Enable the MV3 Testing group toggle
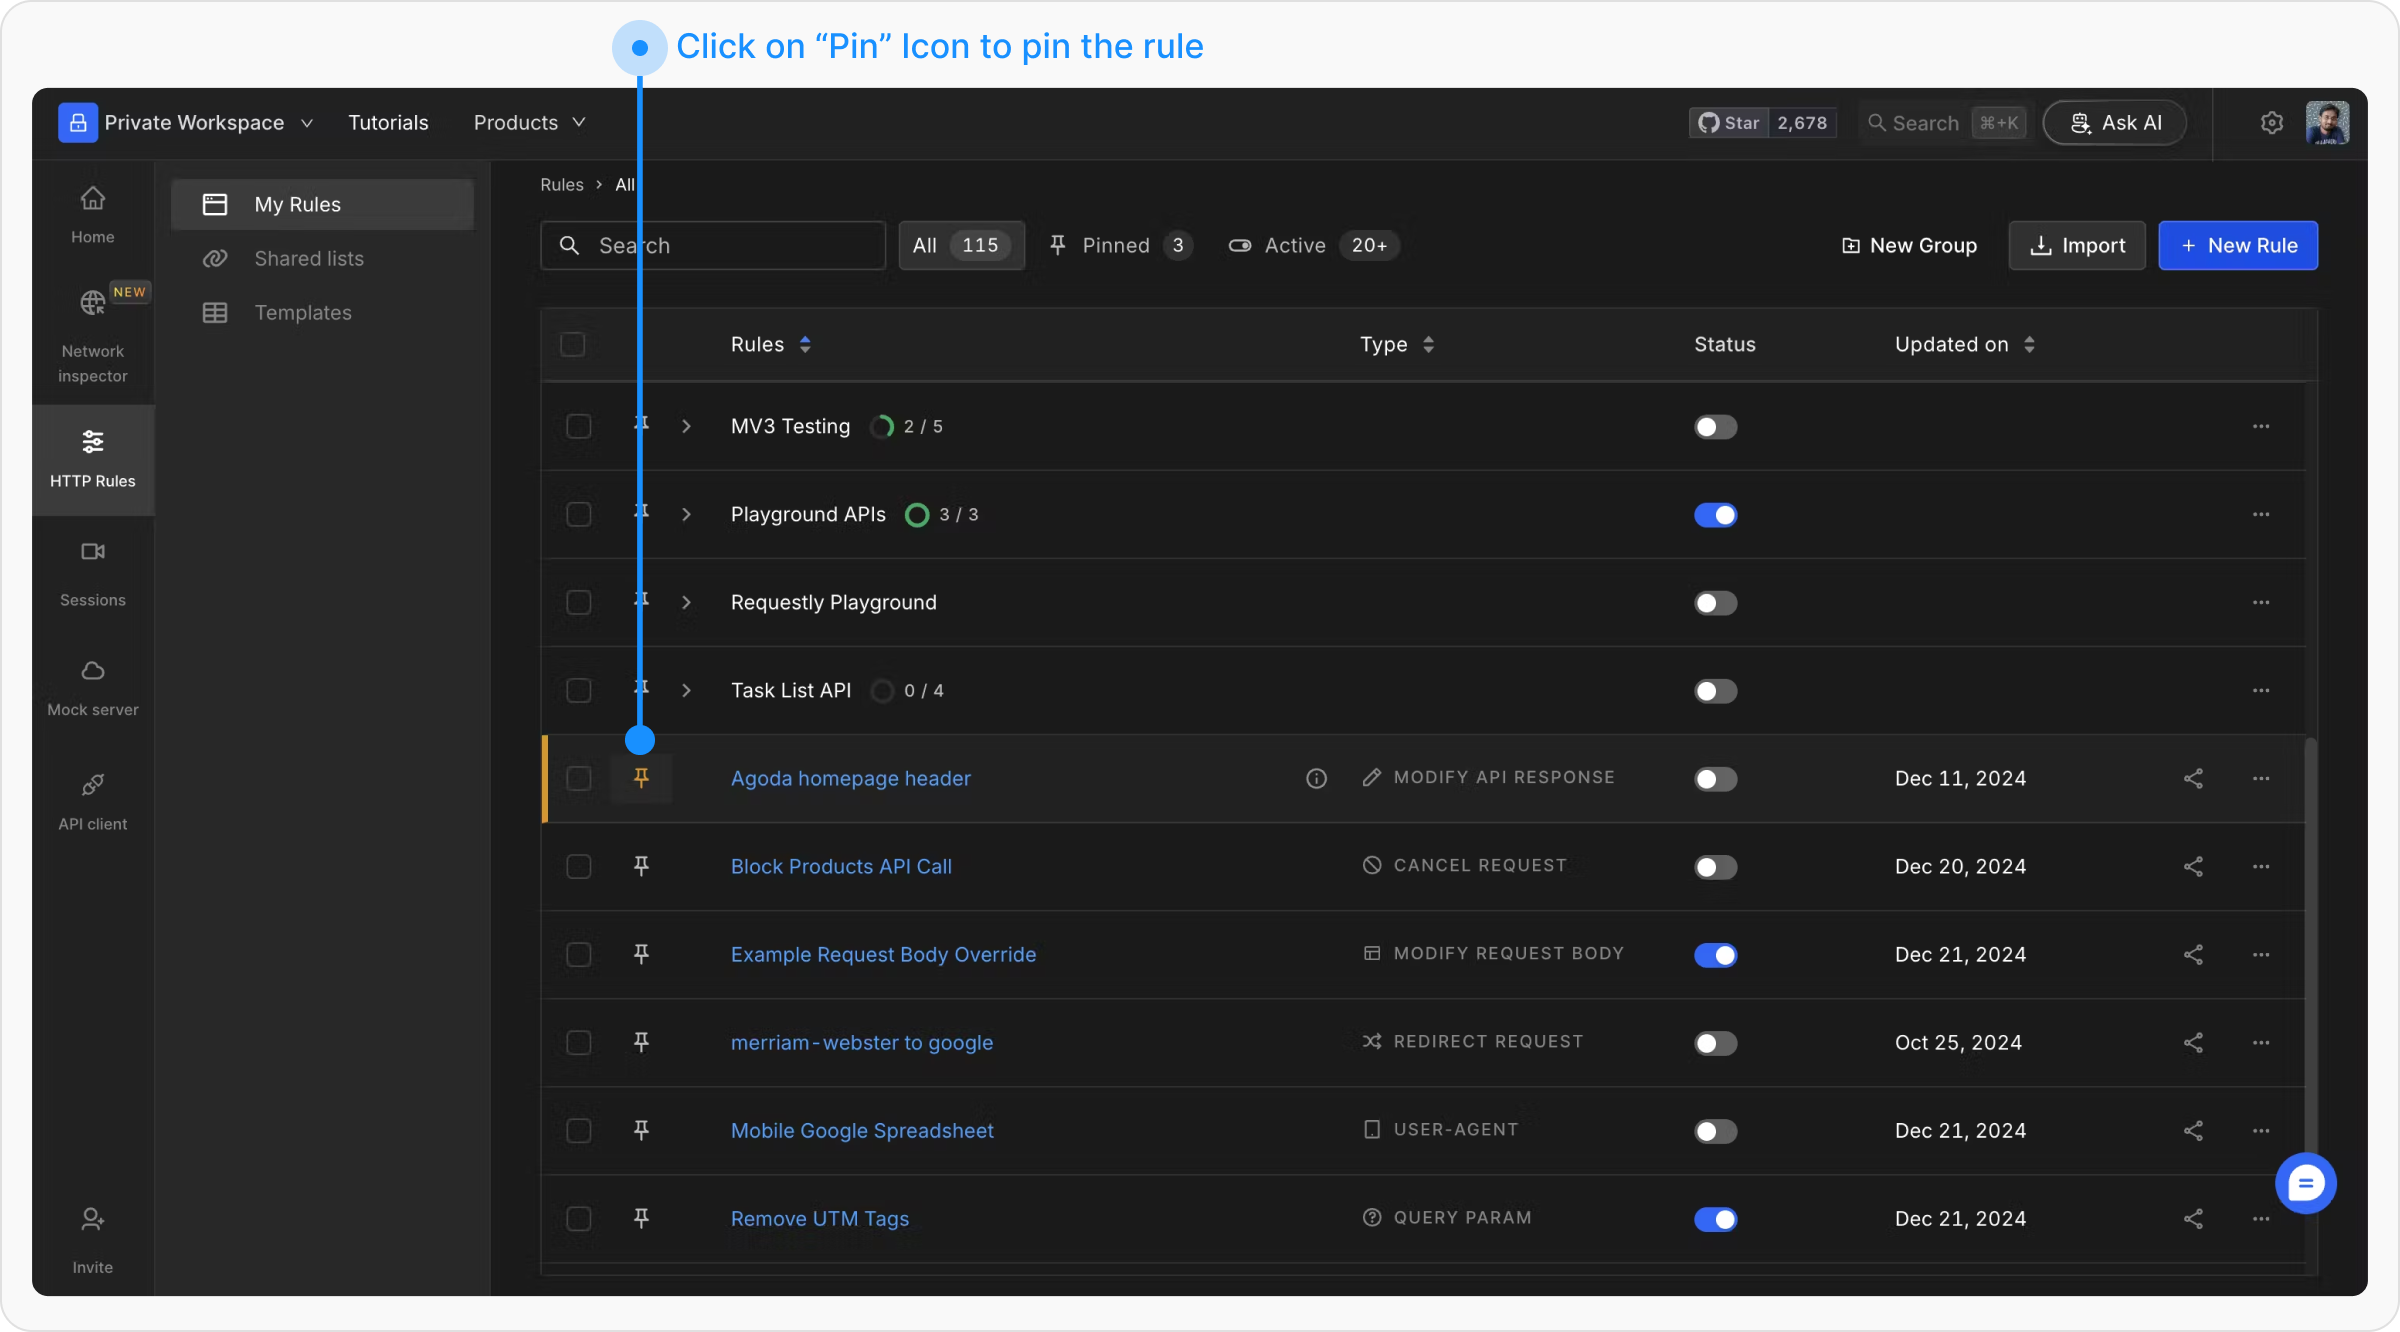The image size is (2400, 1332). pyautogui.click(x=1715, y=427)
